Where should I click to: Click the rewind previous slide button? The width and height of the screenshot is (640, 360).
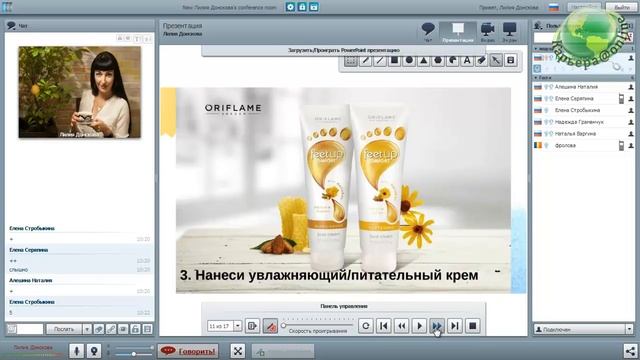tap(402, 326)
